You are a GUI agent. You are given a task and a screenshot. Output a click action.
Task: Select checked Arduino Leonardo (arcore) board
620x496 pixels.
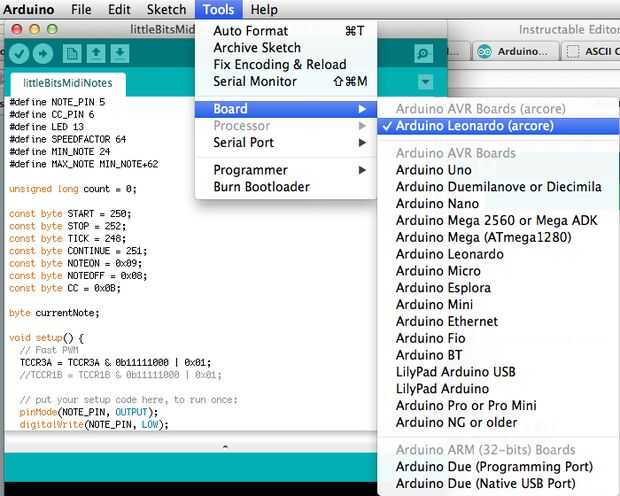coord(498,126)
